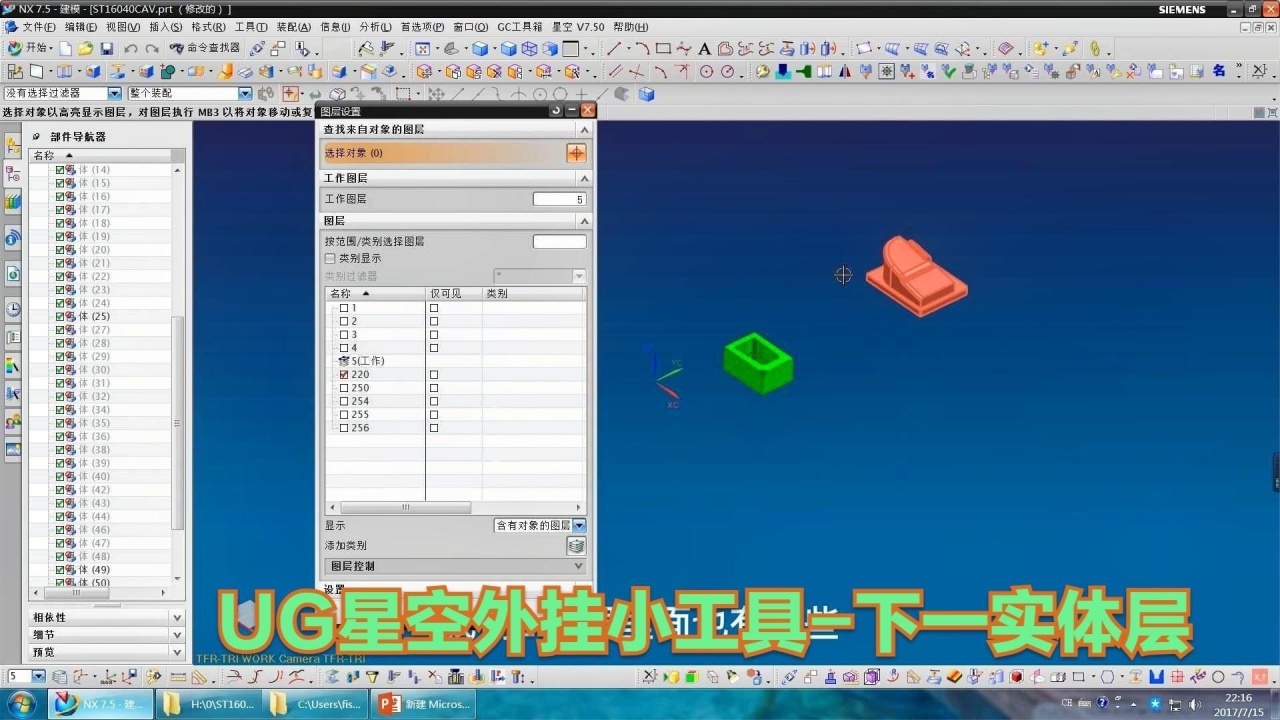The image size is (1280, 720).
Task: Click the blue download-arrow mold tool icon
Action: coord(783,71)
